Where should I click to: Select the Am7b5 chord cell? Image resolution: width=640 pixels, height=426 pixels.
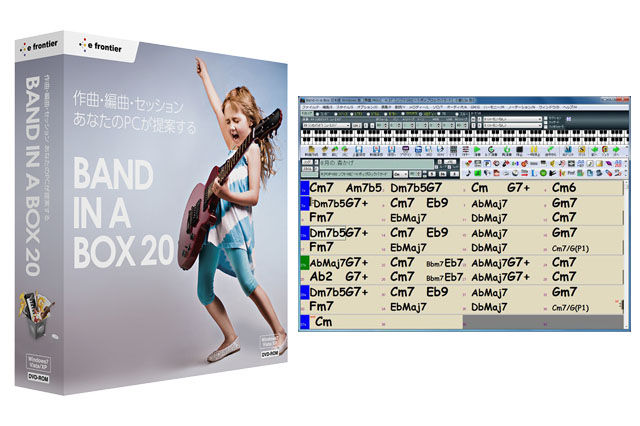(x=364, y=188)
